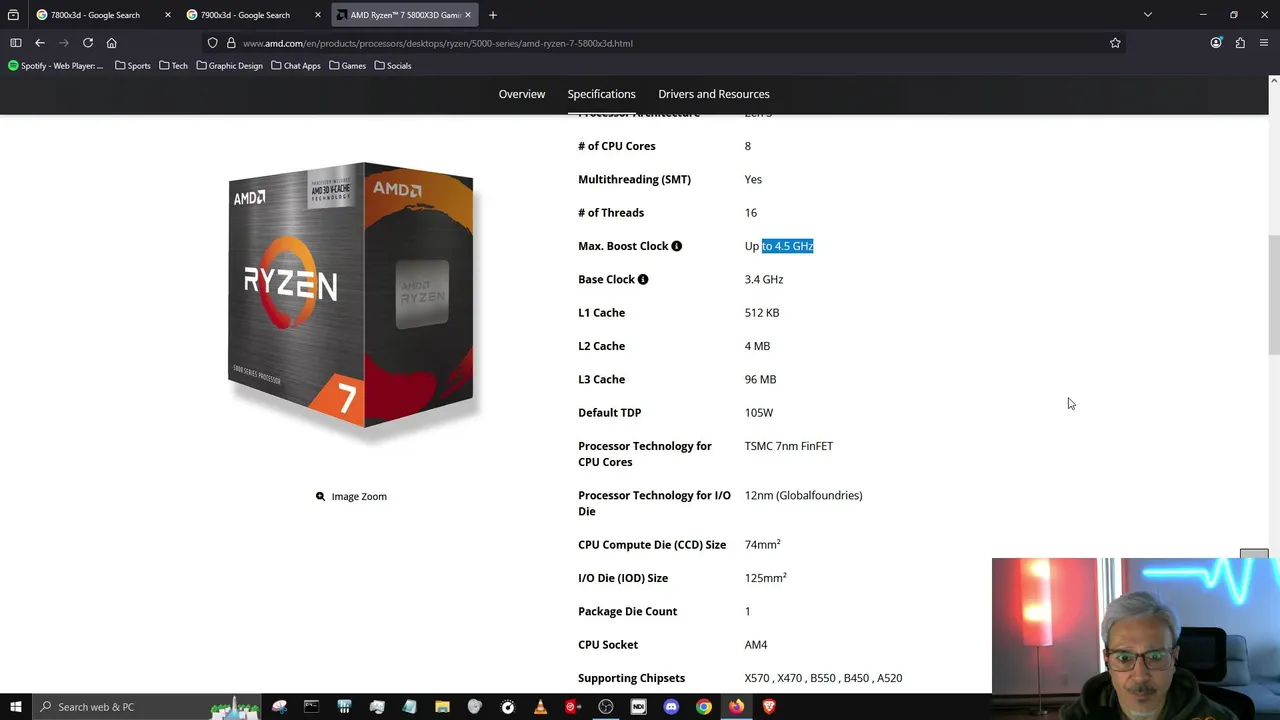Click the 'Multithreading (SMT)' label

[634, 179]
